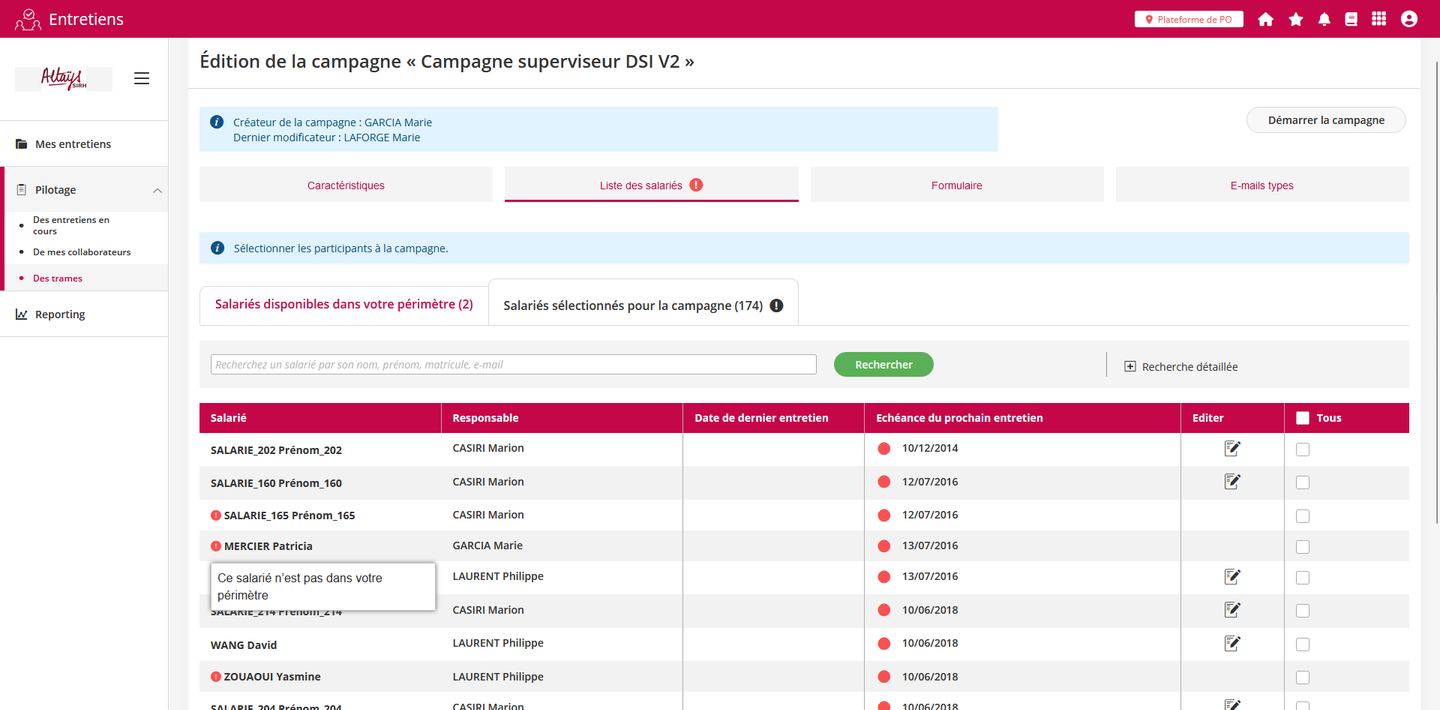The image size is (1440, 710).
Task: Collapse the Pilotage sidebar section
Action: 157,190
